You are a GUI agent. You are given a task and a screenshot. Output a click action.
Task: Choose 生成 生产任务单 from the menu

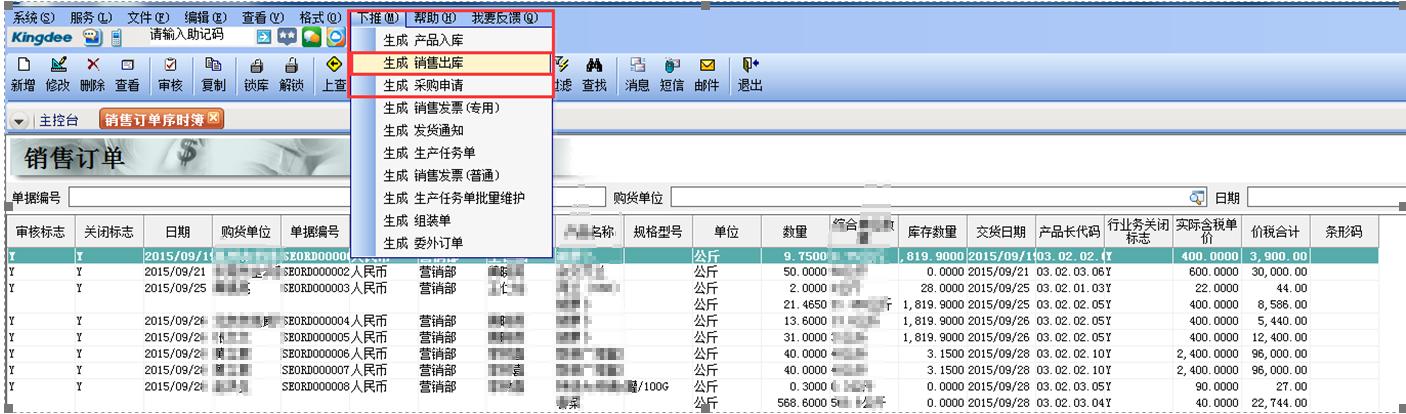[451, 153]
